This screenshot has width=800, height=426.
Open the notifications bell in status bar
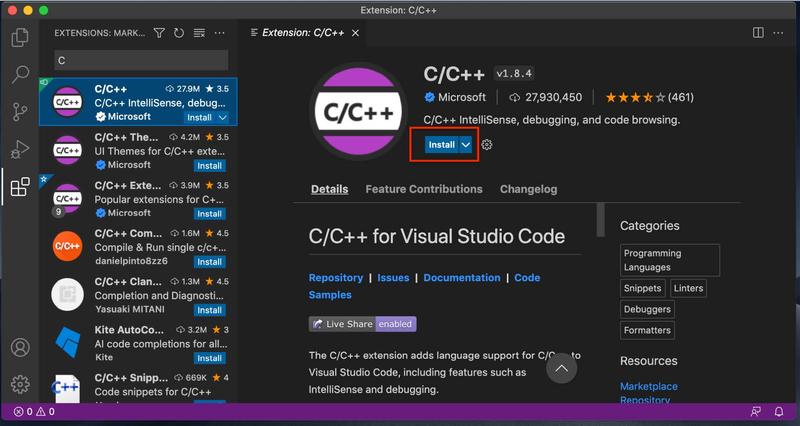(x=780, y=411)
